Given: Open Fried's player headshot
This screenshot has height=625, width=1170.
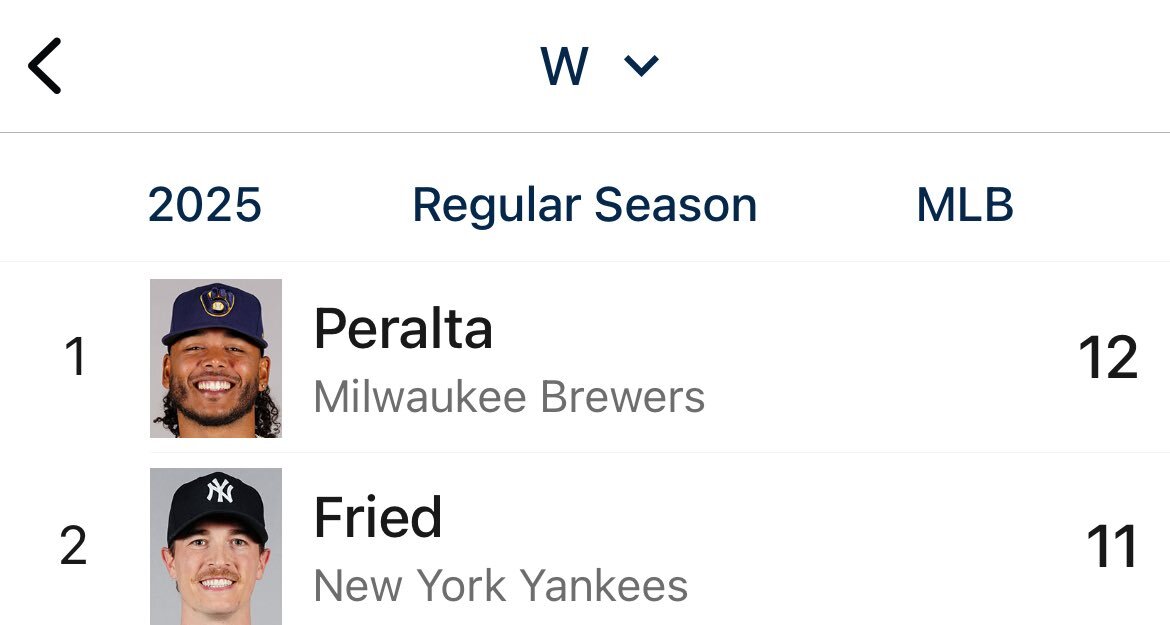Looking at the screenshot, I should pos(216,546).
